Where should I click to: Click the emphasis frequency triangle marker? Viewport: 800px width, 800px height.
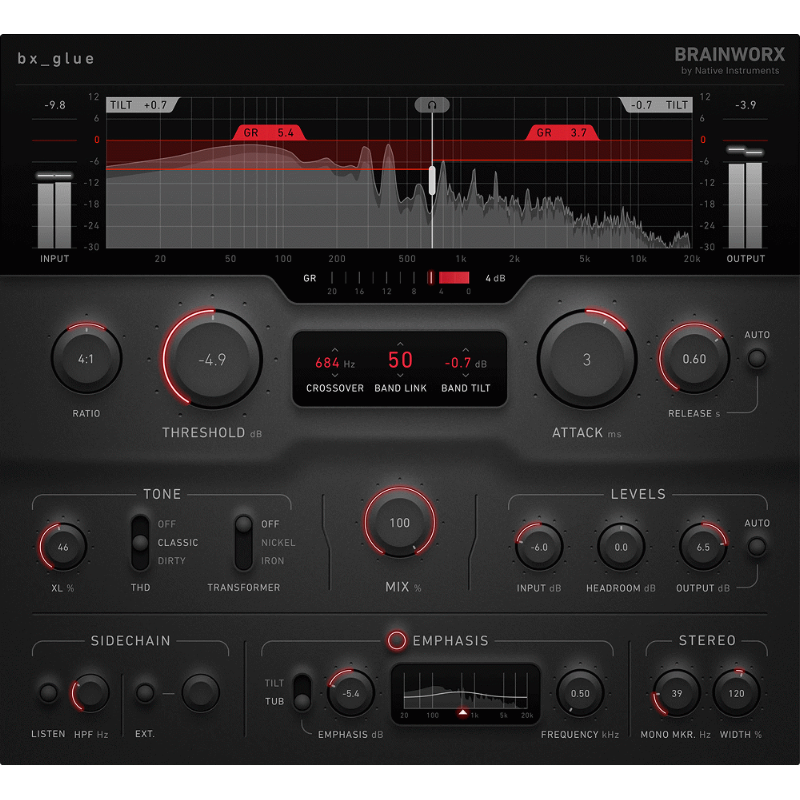click(462, 712)
